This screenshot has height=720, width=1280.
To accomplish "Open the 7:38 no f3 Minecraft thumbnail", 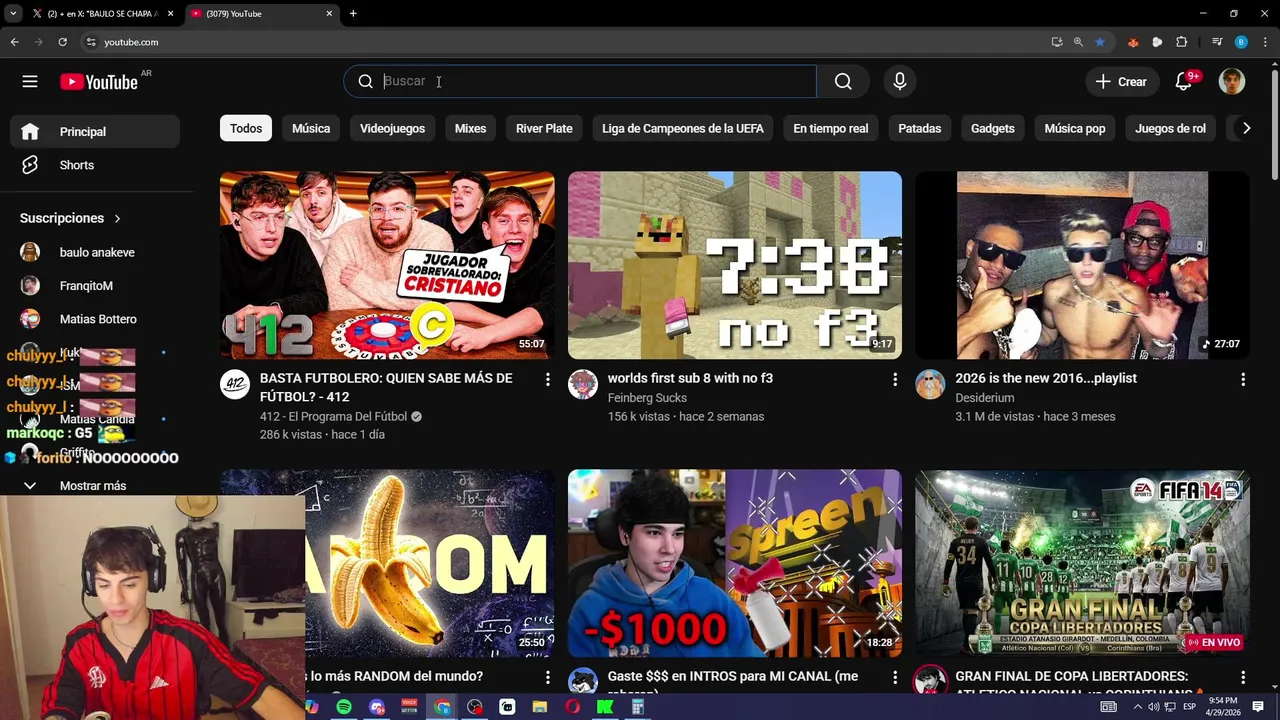I will [x=735, y=265].
